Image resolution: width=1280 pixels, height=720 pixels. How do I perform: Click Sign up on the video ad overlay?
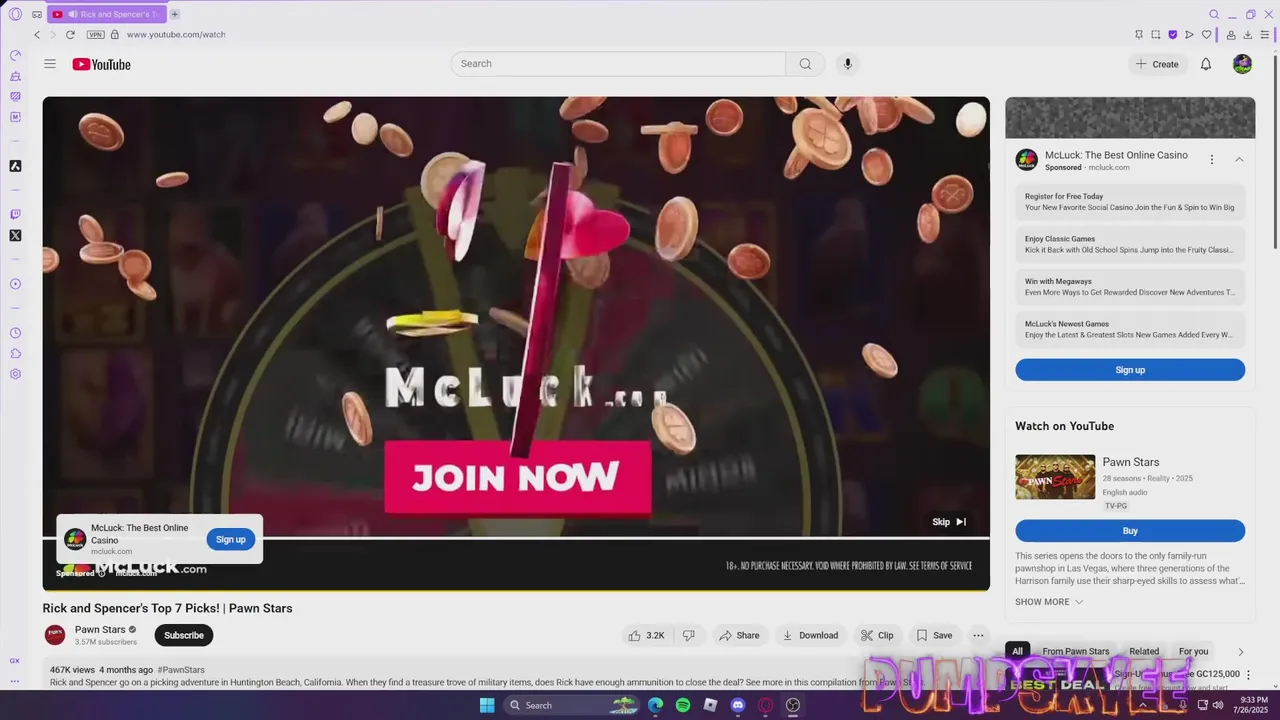(230, 539)
